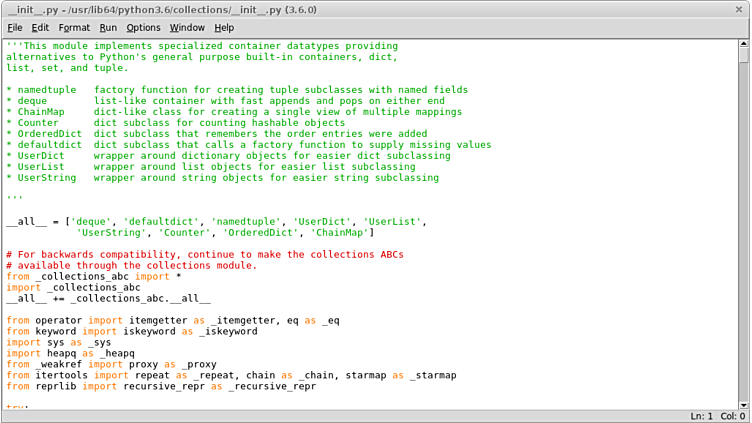Place cursor on the '* namedtuple' docstring bullet
752x423 pixels.
pyautogui.click(x=40, y=90)
